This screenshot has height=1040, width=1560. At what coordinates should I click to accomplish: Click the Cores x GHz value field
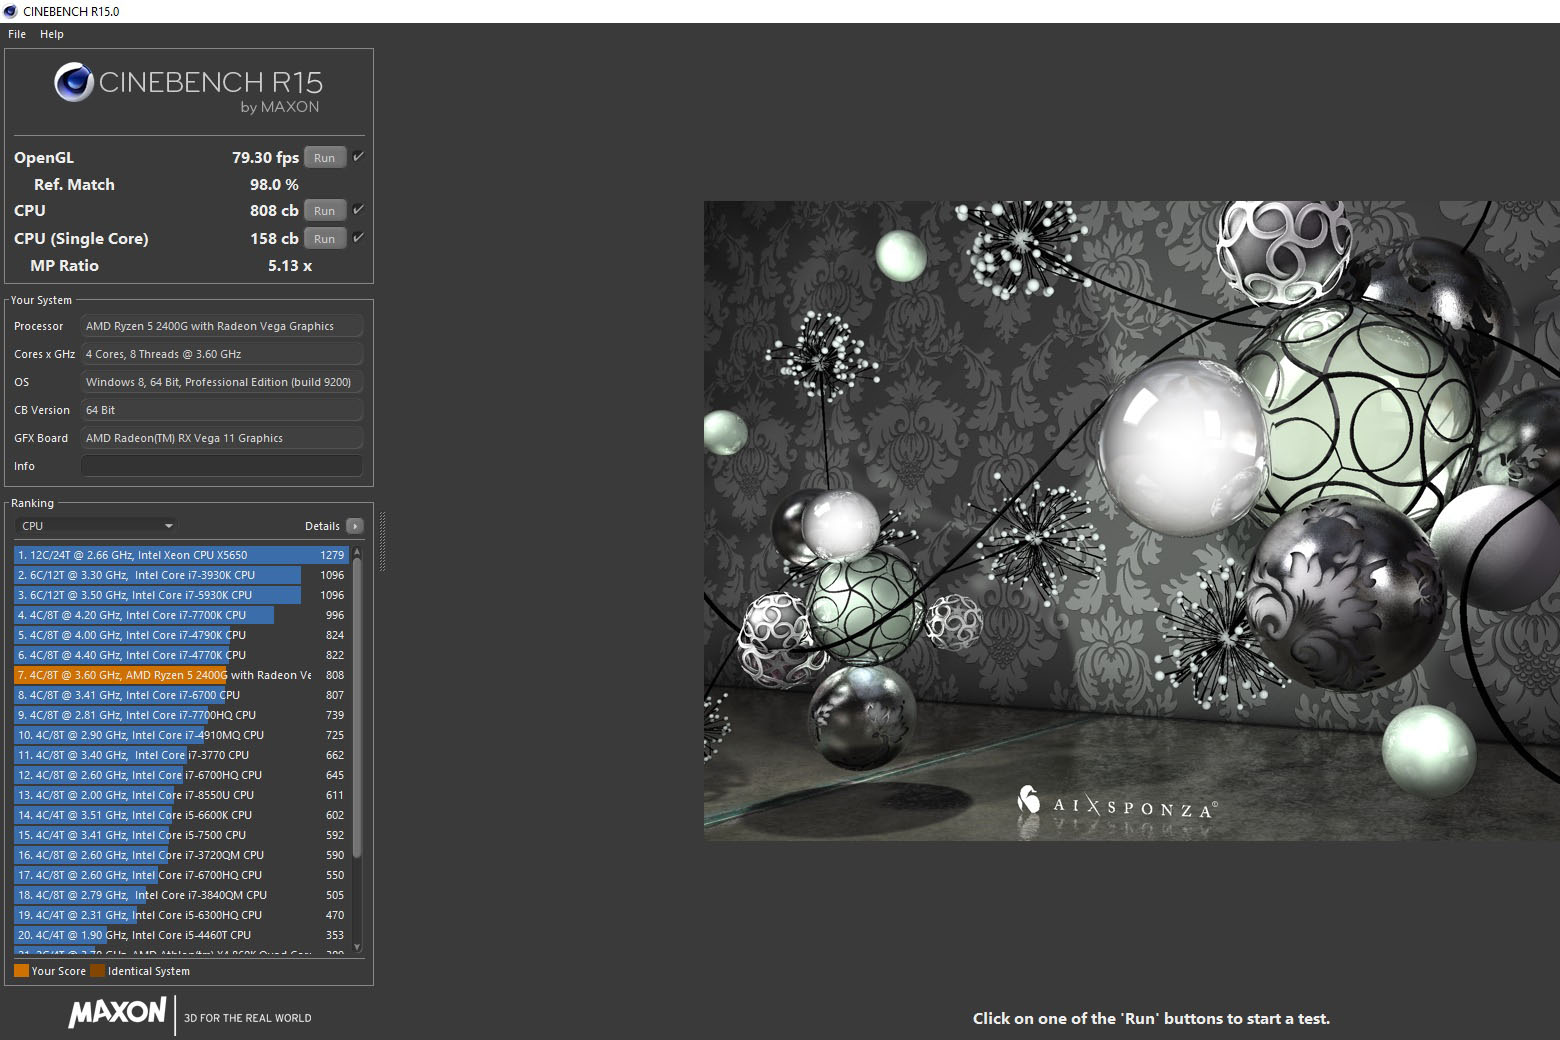point(222,354)
